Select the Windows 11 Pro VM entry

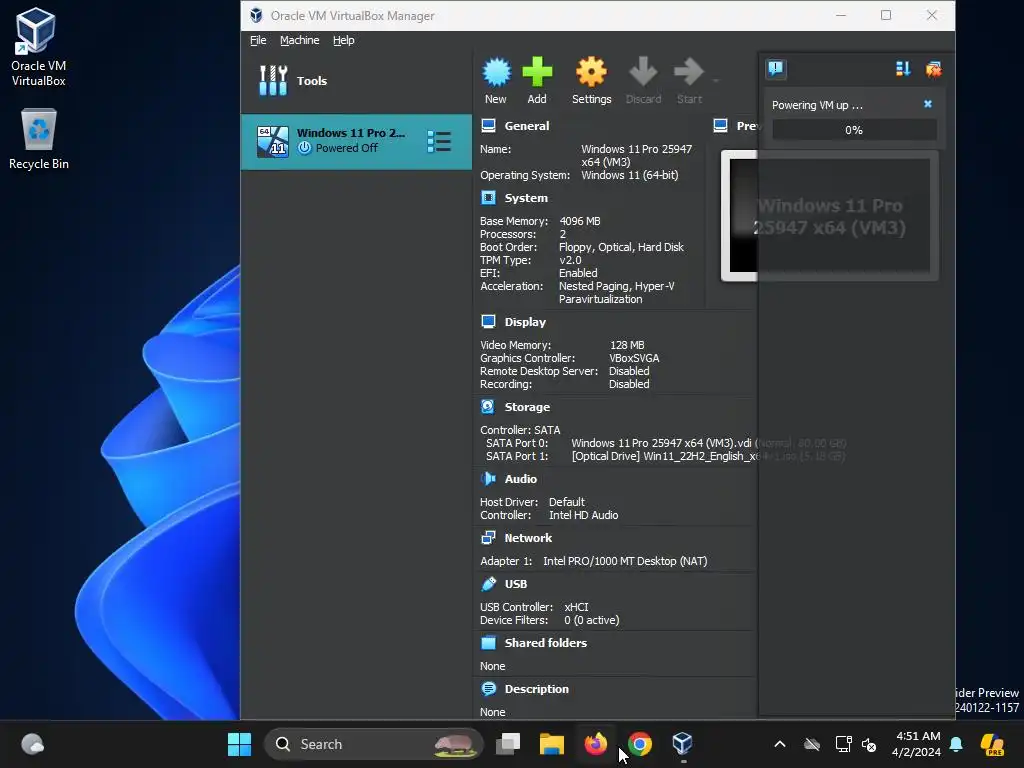[357, 141]
